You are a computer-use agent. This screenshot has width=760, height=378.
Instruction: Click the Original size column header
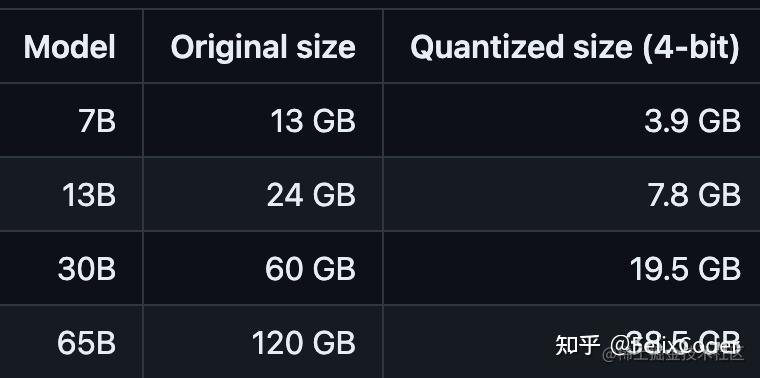click(263, 47)
